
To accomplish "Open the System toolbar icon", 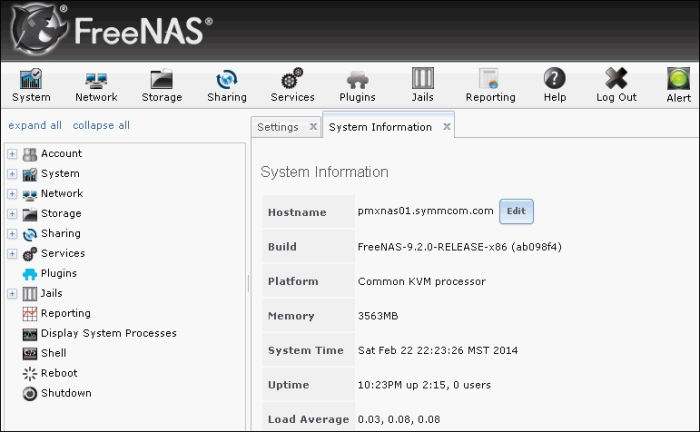I will (31, 80).
